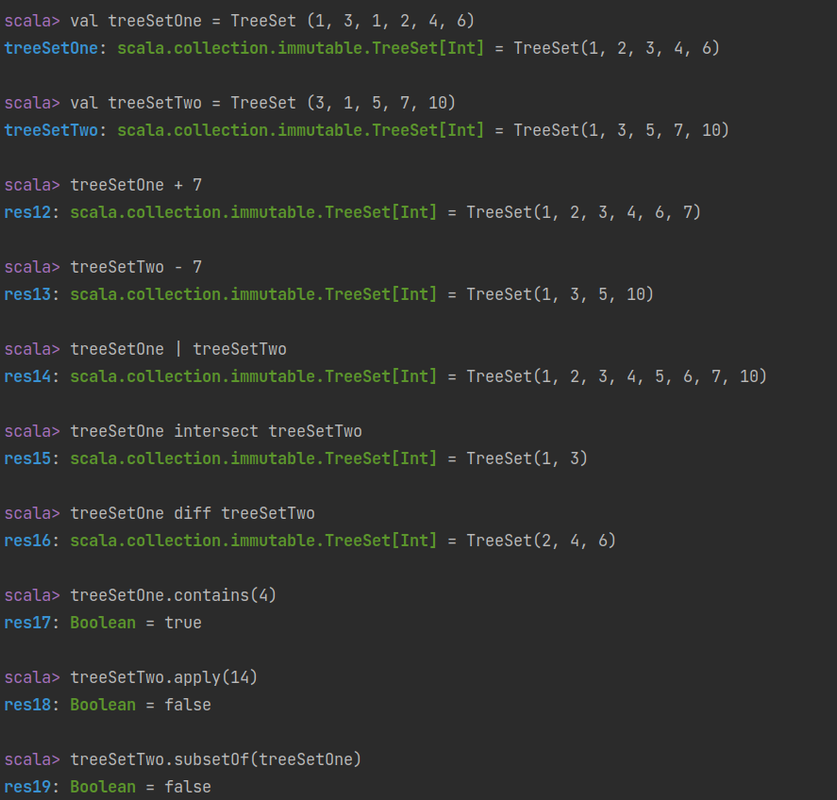Click the treeSetOne.contains(4) command
Screen dimensions: 837x800
pos(173,596)
